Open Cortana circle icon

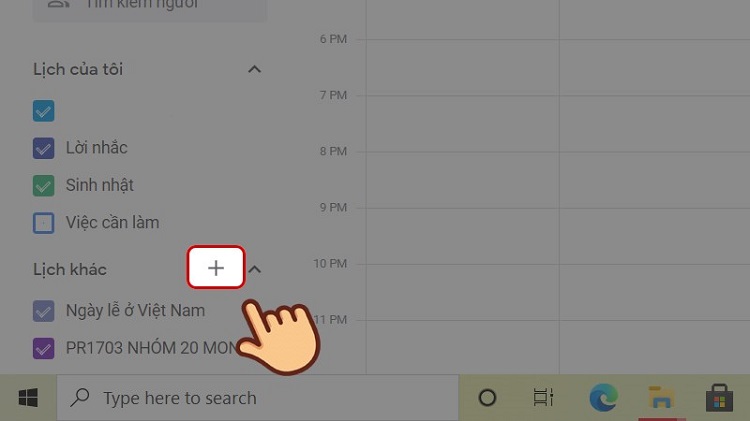(x=487, y=398)
